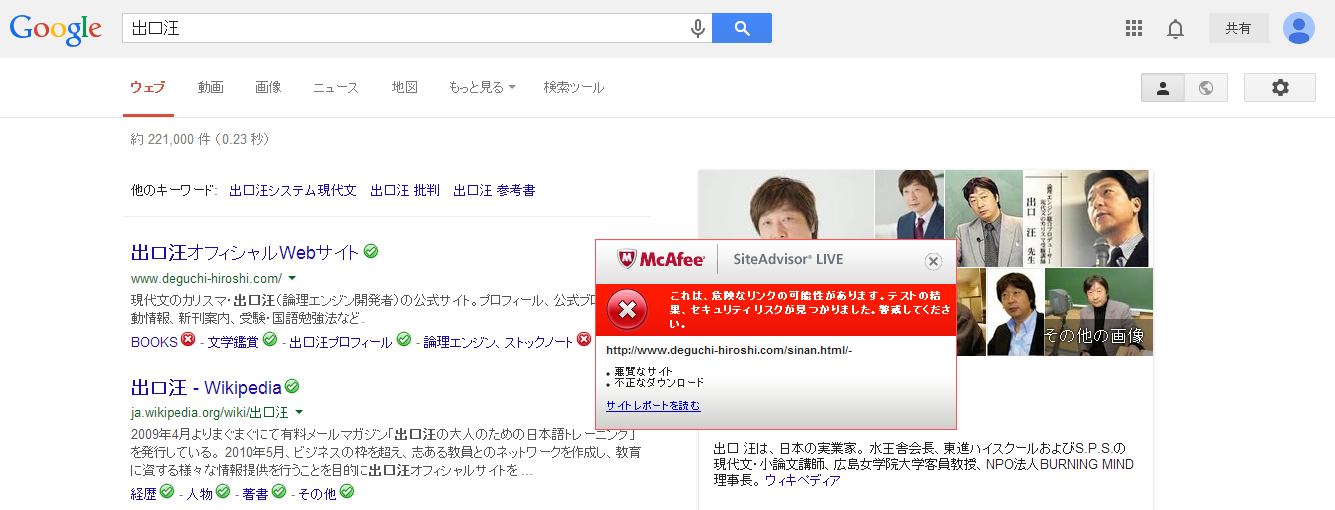The image size is (1335, 510).
Task: Open 出口汪オフィシャルWebサイト result
Action: pos(245,252)
